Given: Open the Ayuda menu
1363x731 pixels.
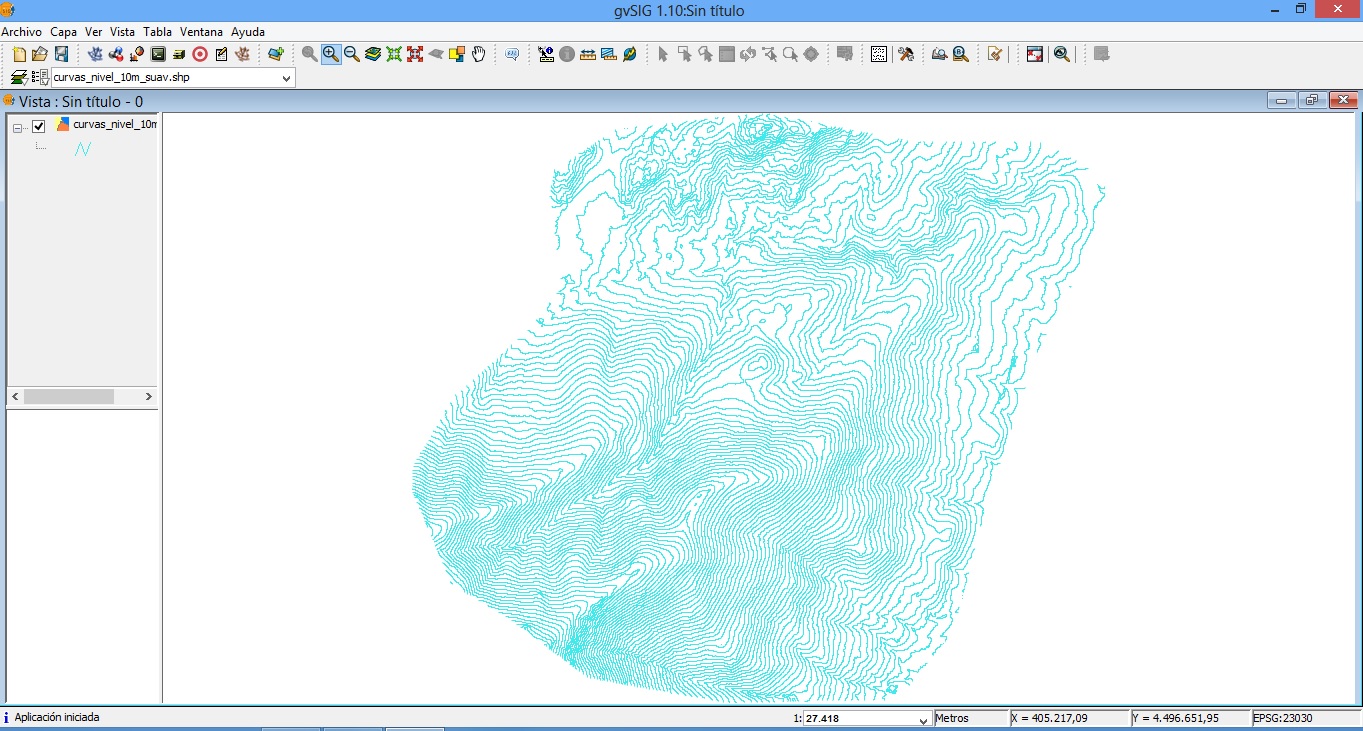Looking at the screenshot, I should tap(248, 32).
